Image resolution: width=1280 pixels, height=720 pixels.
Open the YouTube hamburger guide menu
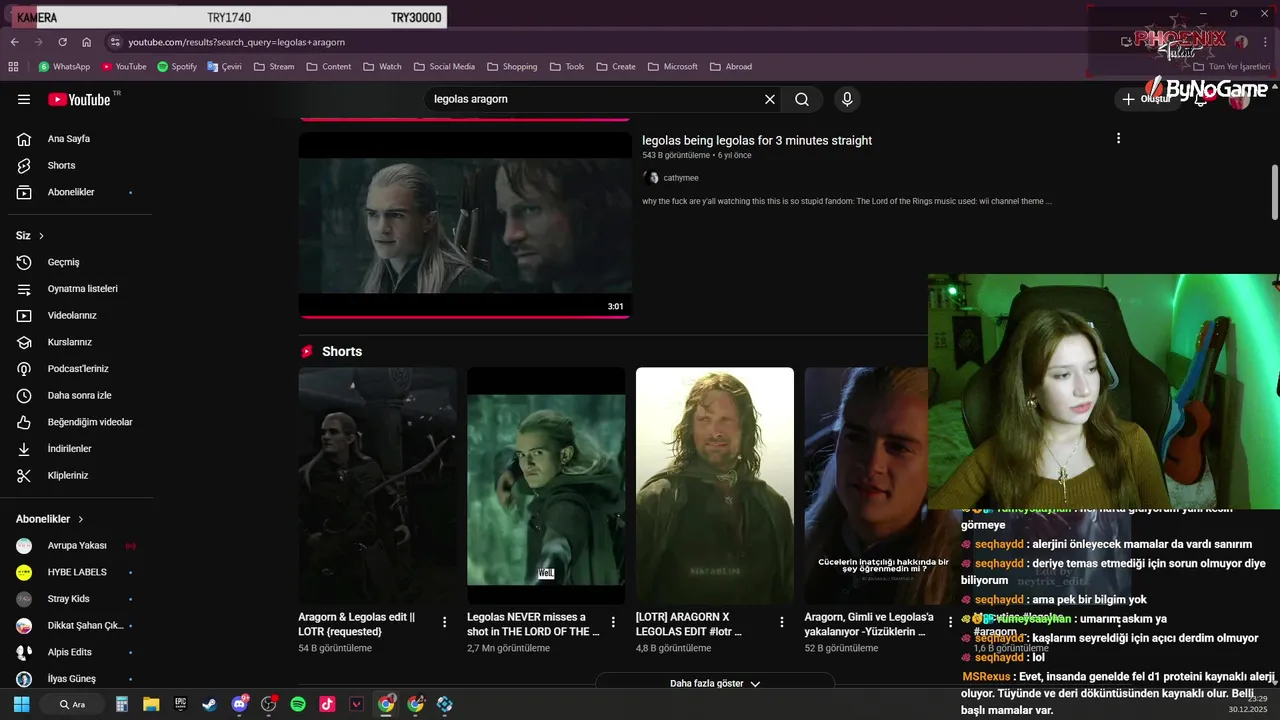[24, 99]
